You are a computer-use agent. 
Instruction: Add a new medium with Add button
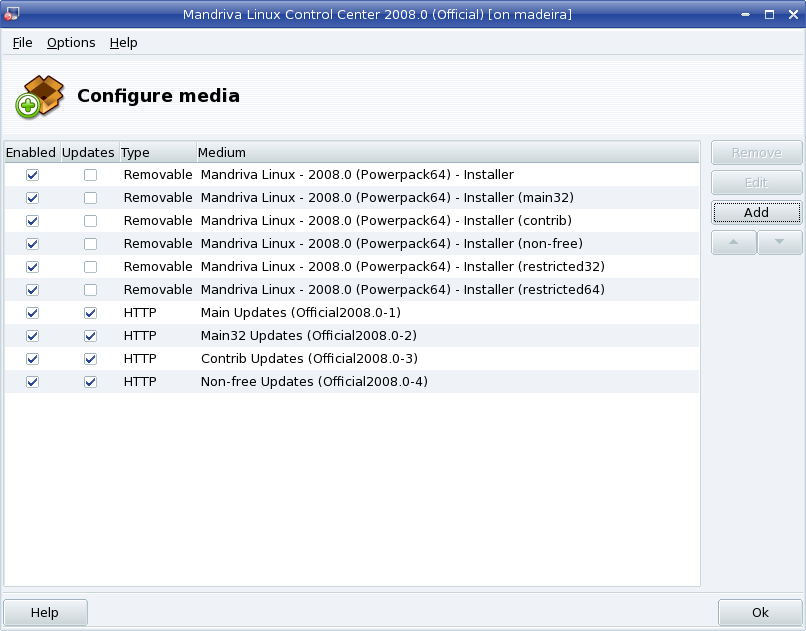[x=757, y=212]
